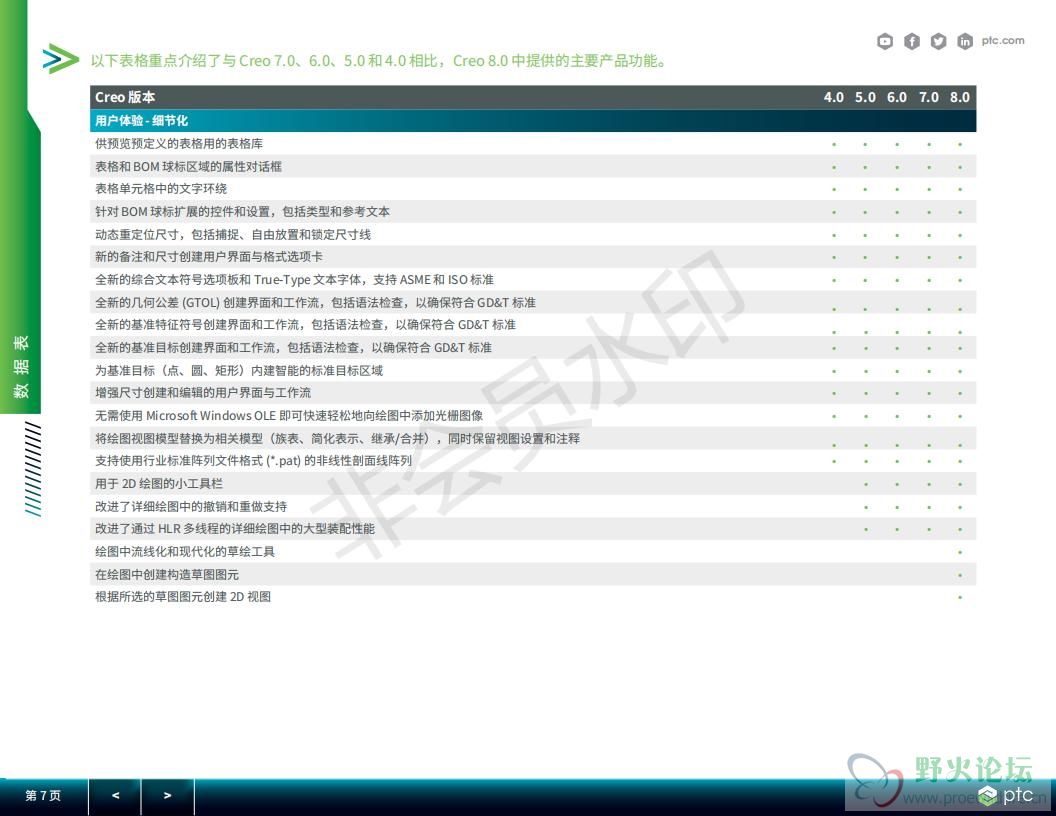Select row 针对 BOM 球标扩展的控件和设置
1056x816 pixels.
click(x=533, y=211)
